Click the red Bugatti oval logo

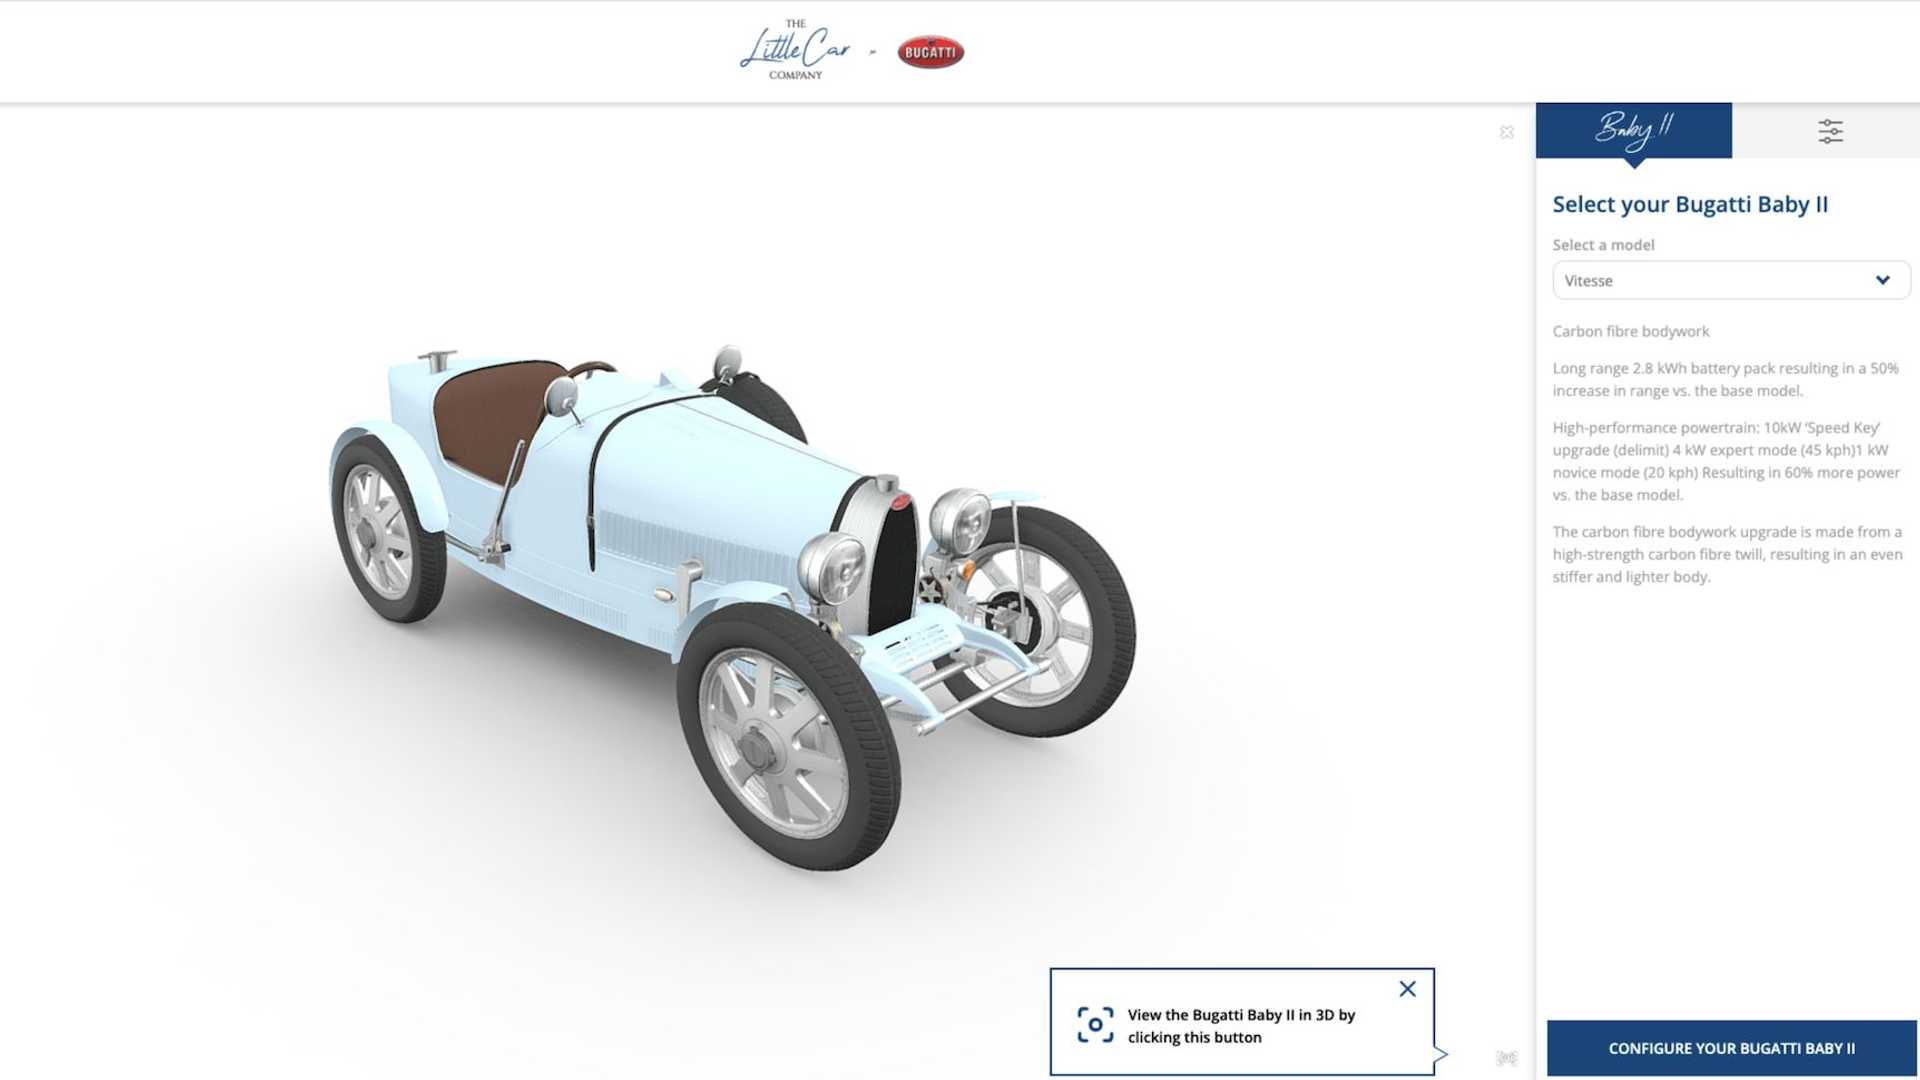pos(930,52)
